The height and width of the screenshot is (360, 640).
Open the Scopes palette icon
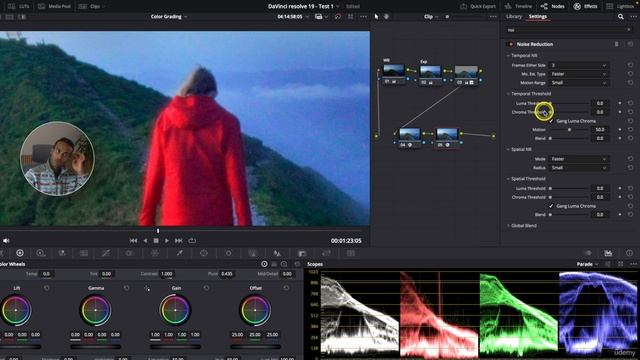(x=608, y=253)
